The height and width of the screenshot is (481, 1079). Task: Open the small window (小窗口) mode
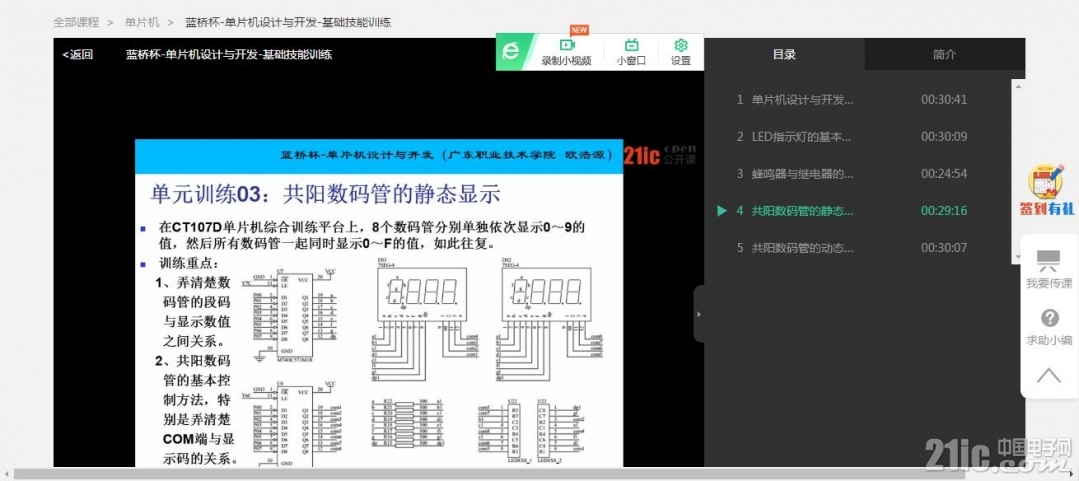(631, 52)
